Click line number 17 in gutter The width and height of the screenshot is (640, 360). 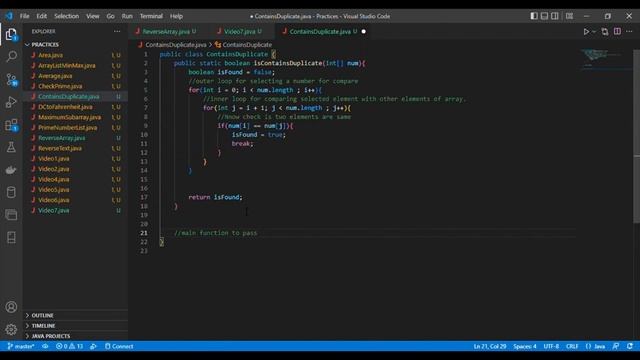pyautogui.click(x=144, y=197)
